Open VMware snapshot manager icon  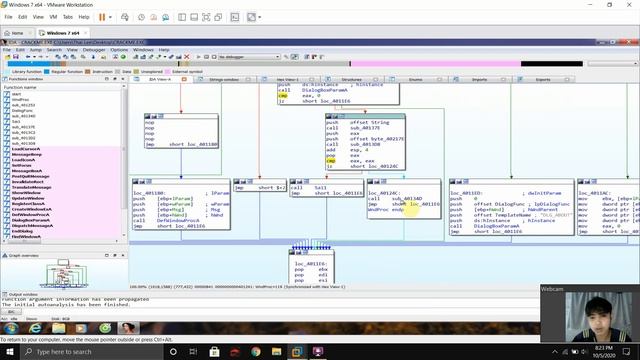[x=166, y=17]
